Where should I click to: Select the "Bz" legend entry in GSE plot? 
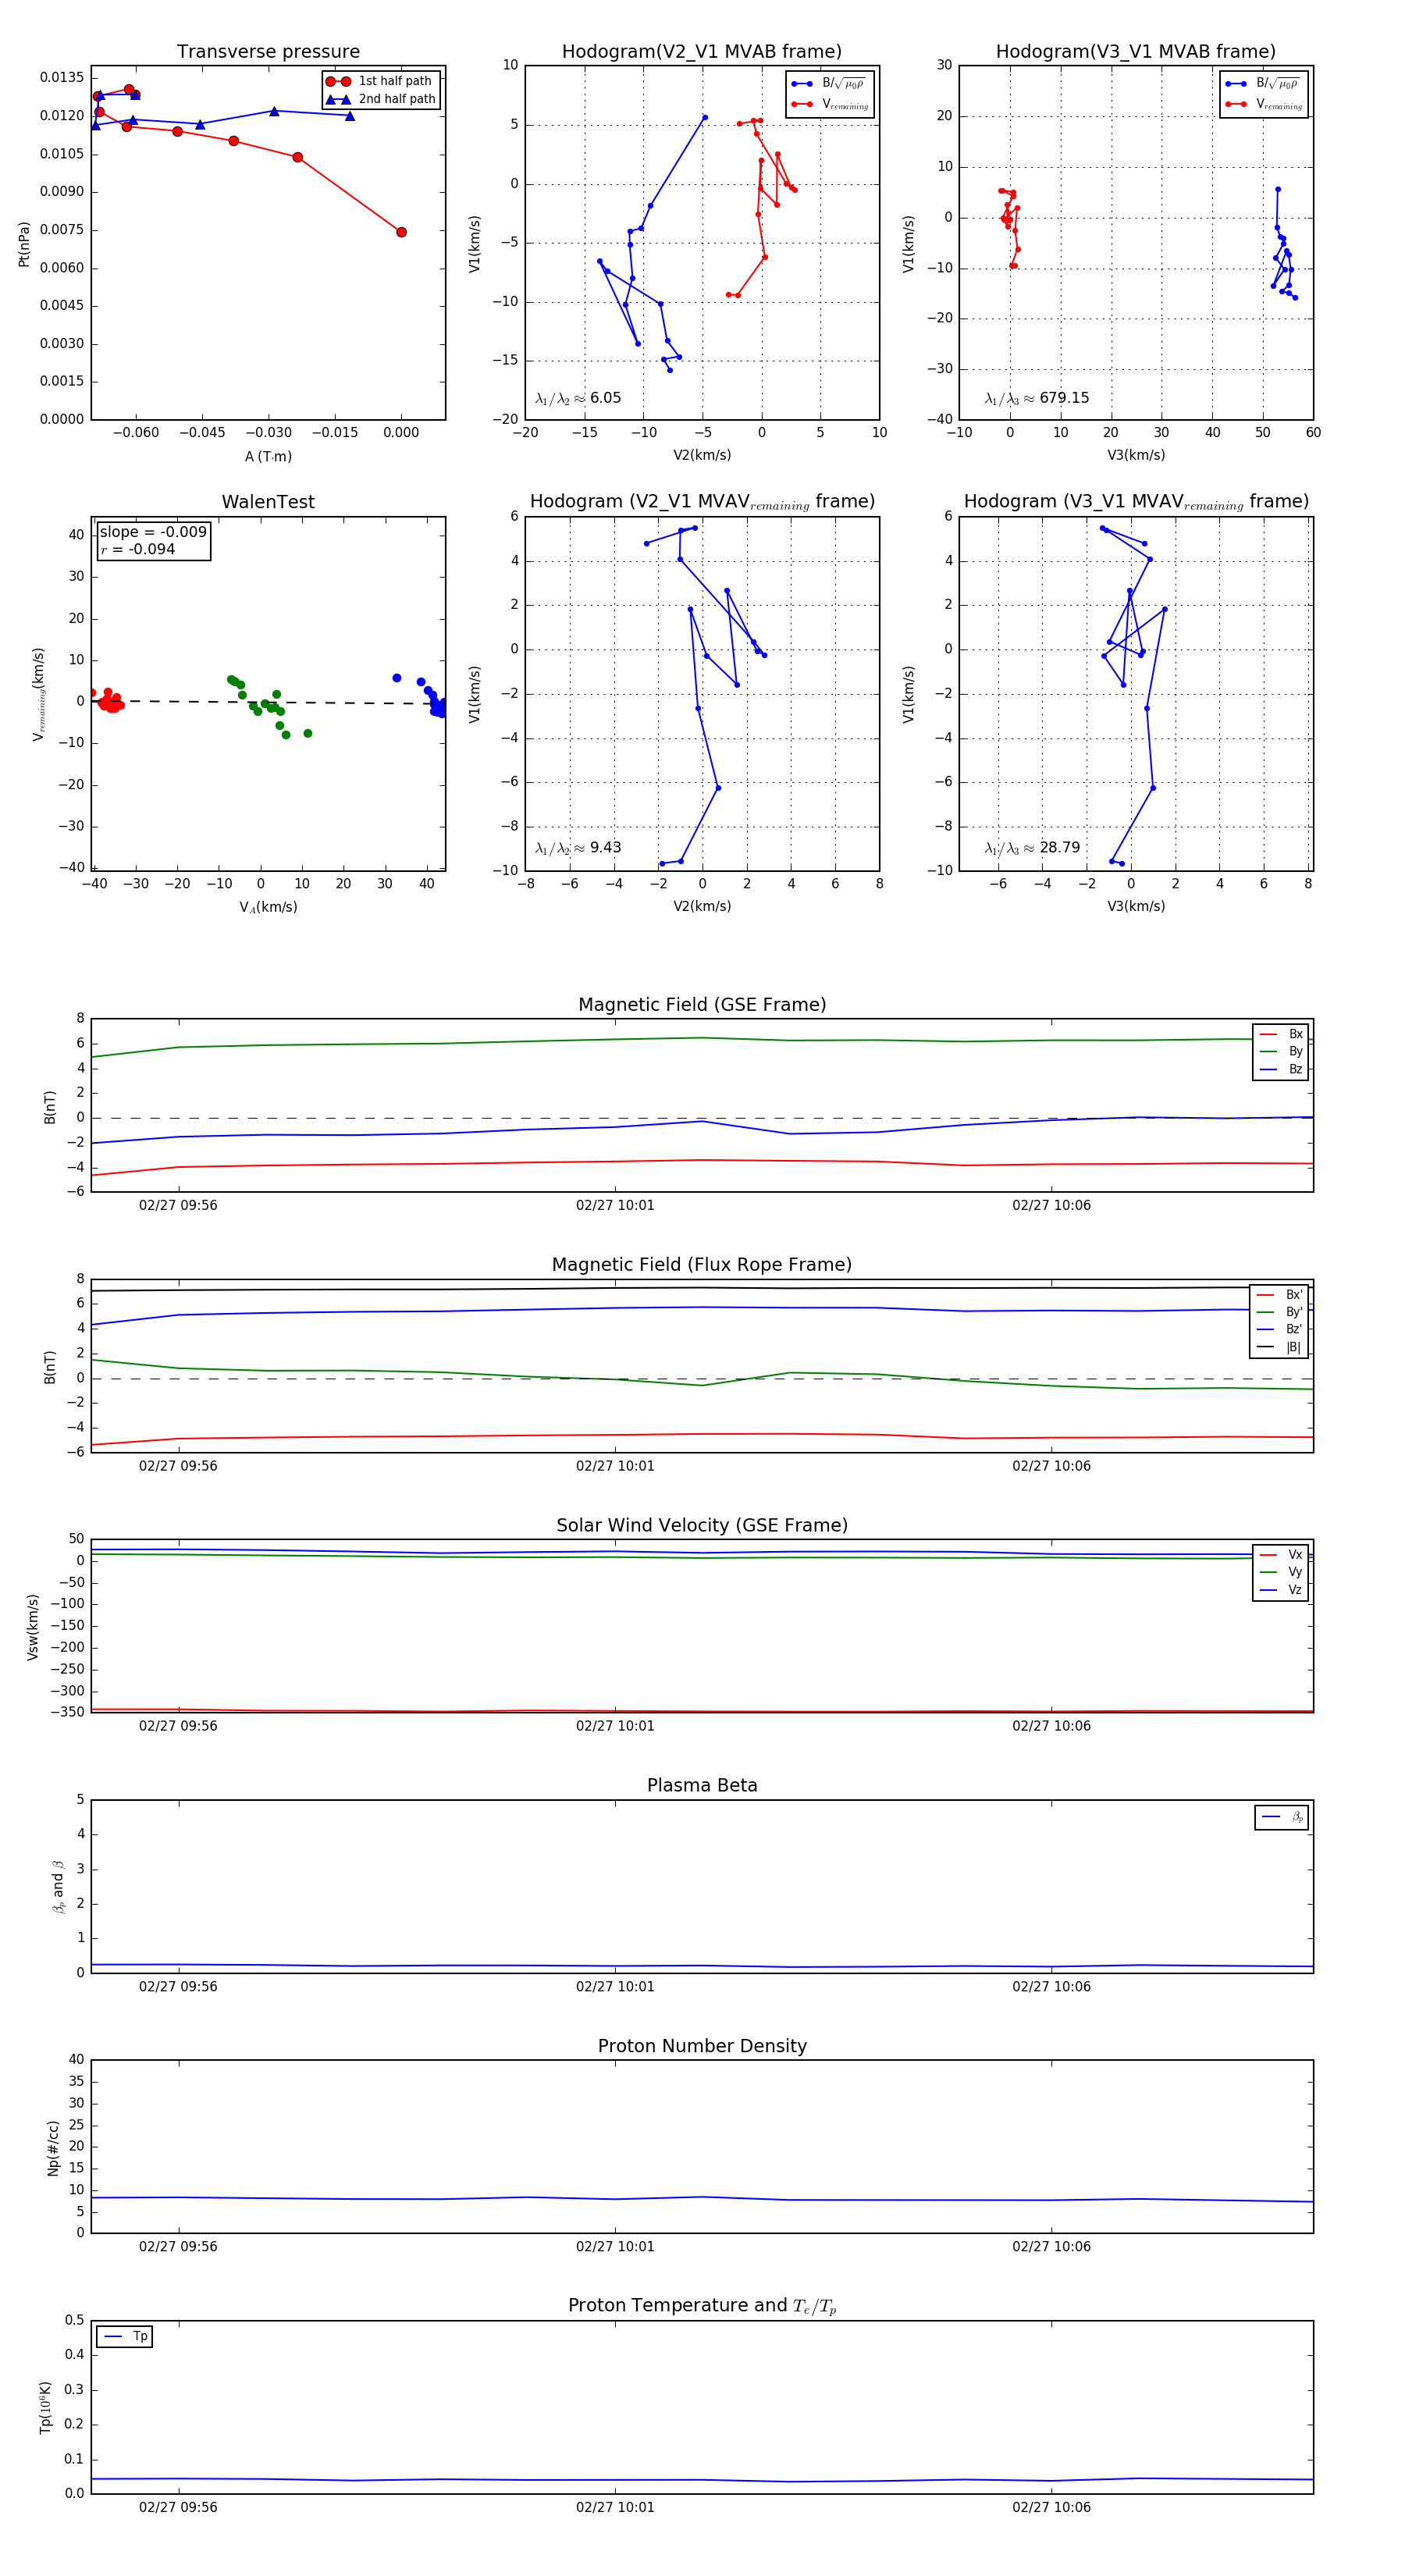[1281, 1069]
